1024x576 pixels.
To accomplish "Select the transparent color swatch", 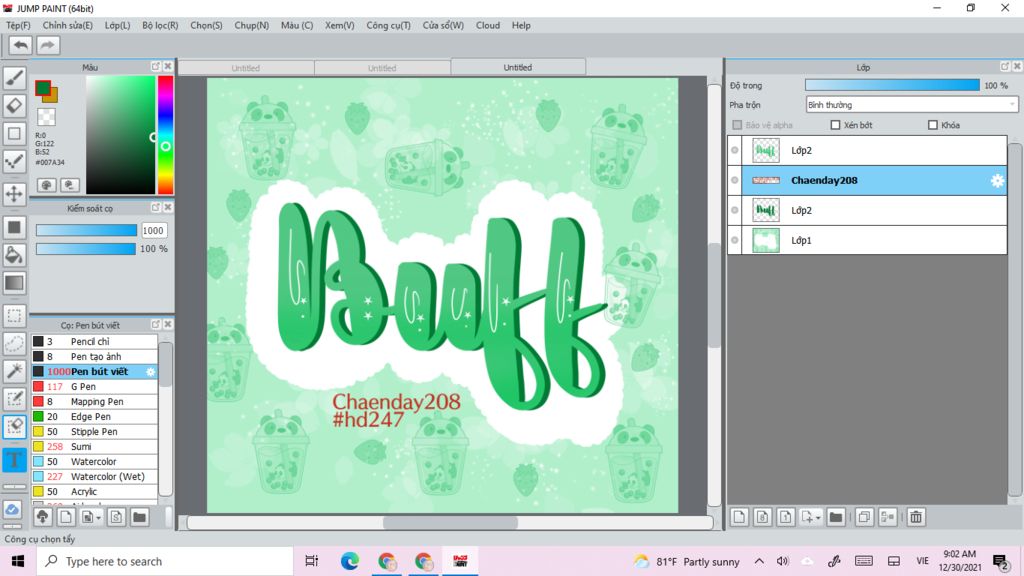I will tap(46, 117).
